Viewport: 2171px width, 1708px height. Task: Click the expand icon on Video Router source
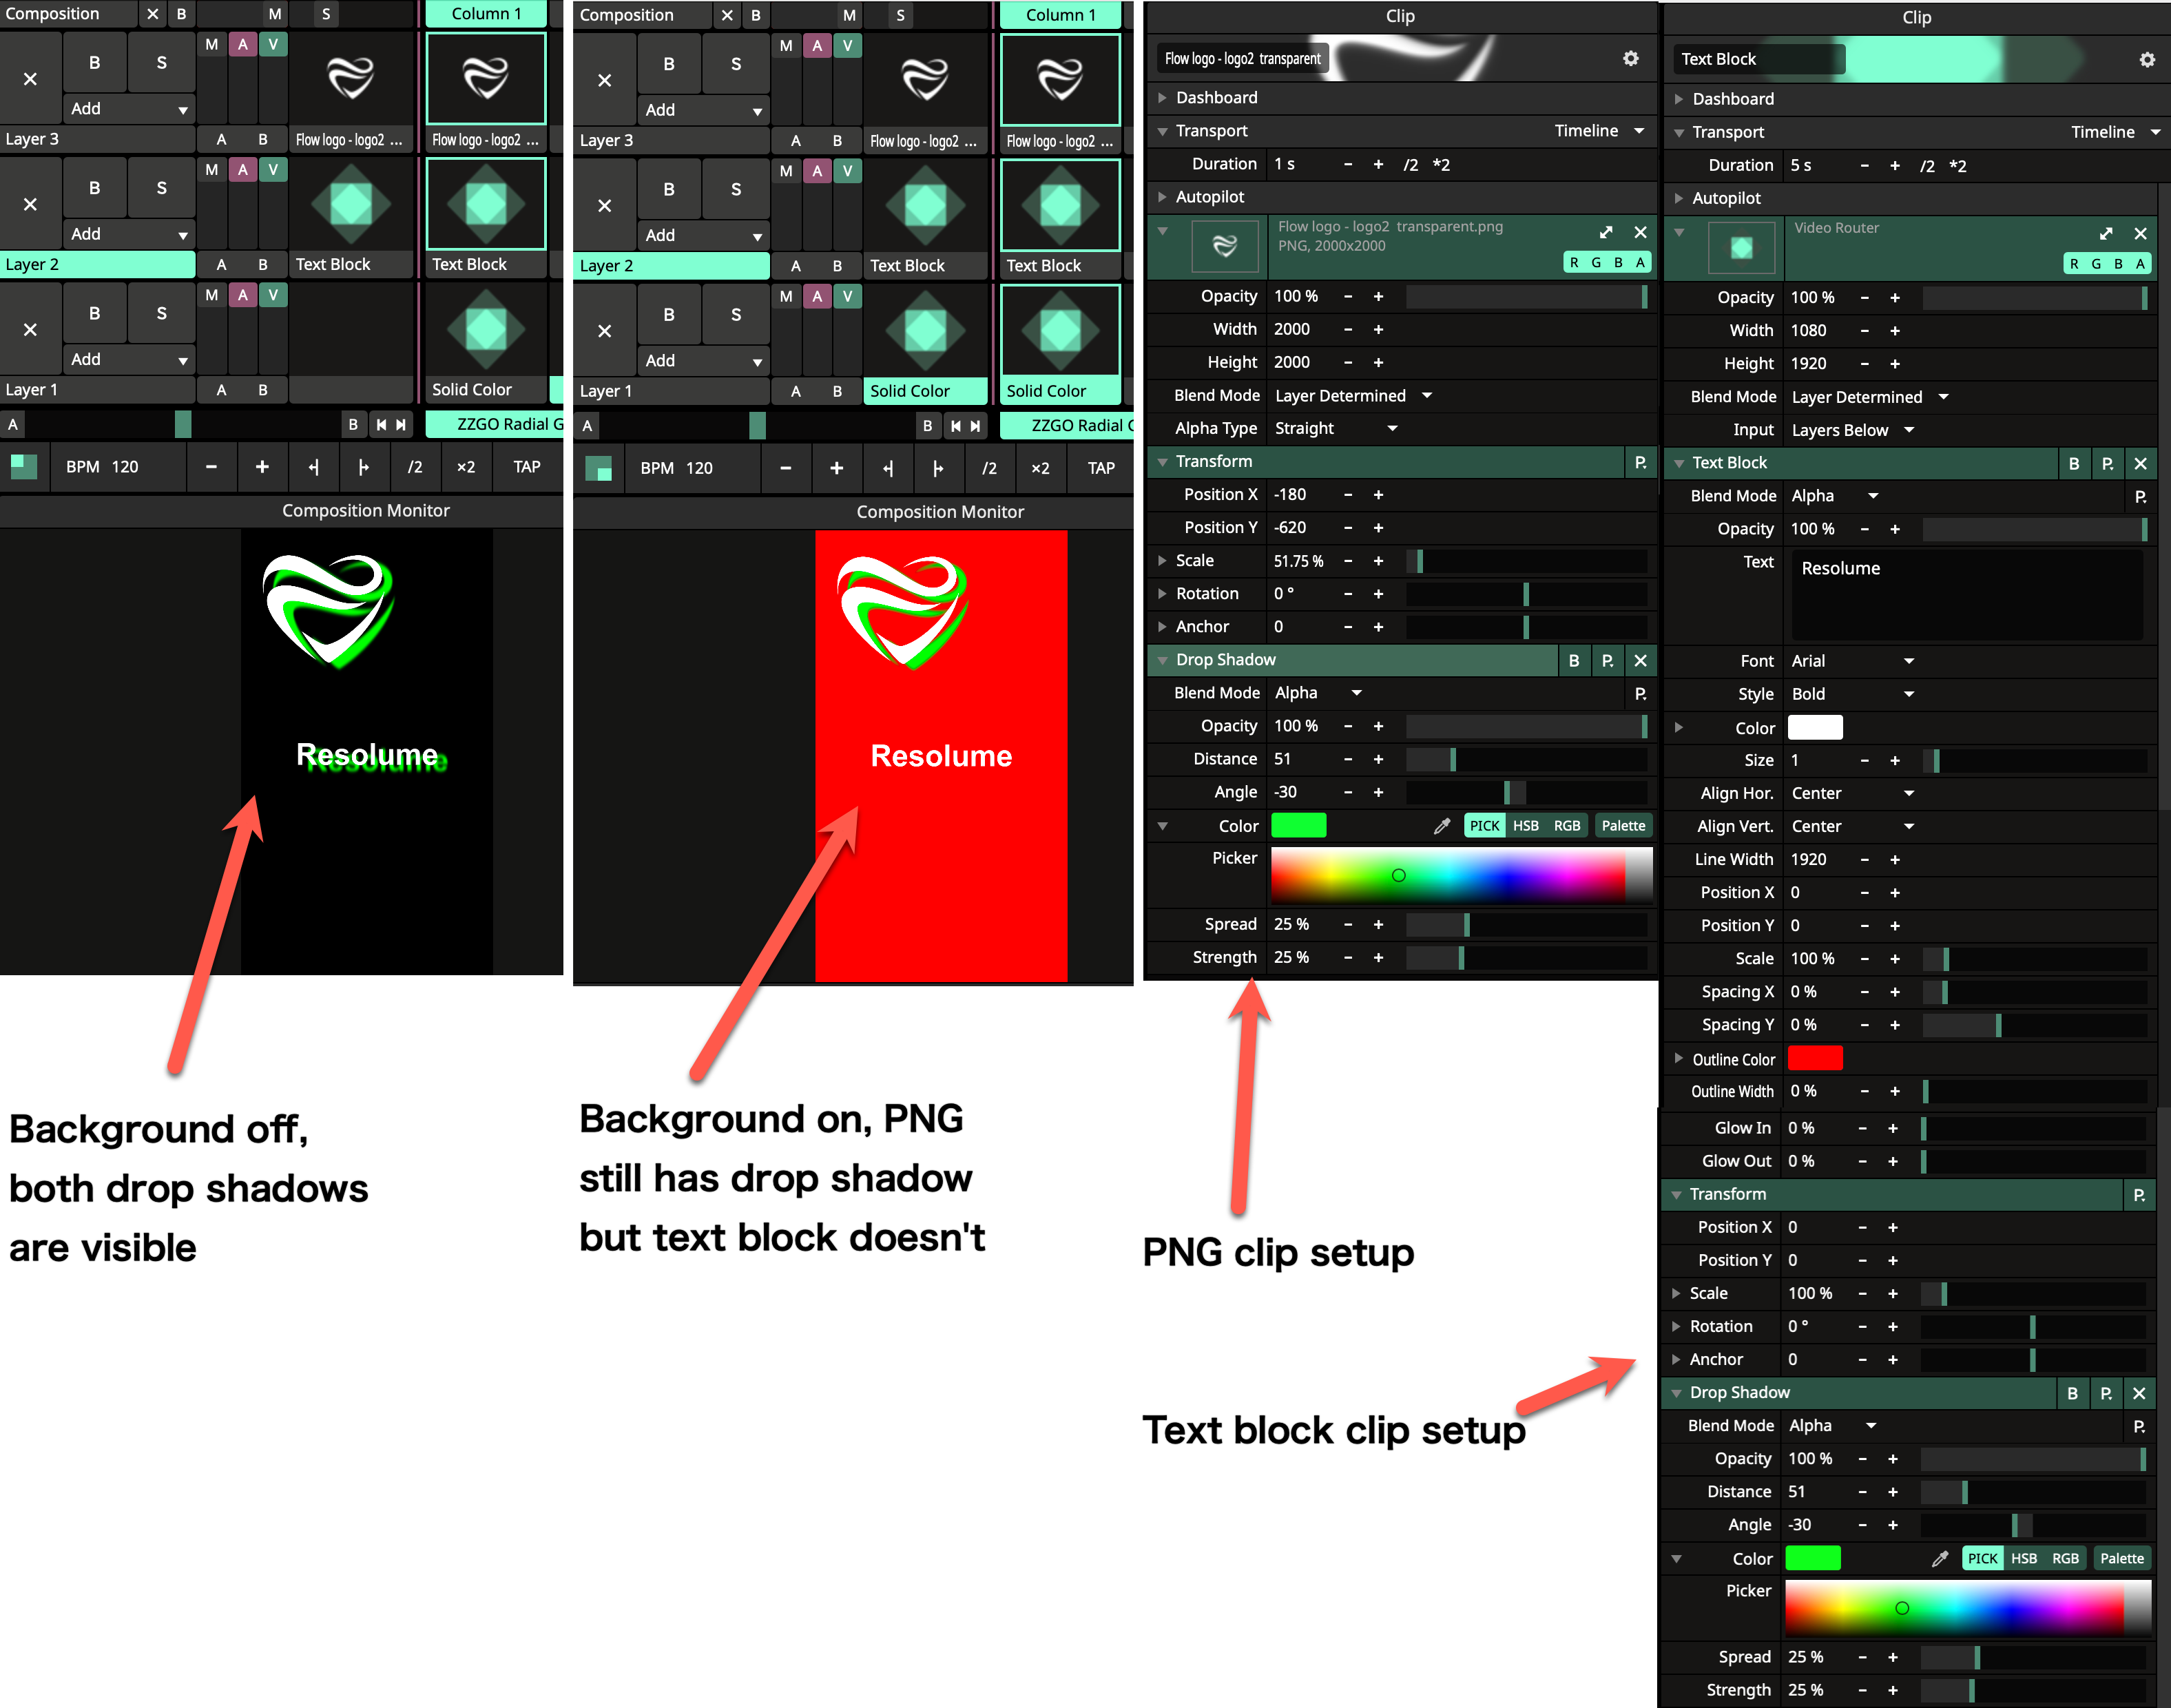coord(2106,233)
